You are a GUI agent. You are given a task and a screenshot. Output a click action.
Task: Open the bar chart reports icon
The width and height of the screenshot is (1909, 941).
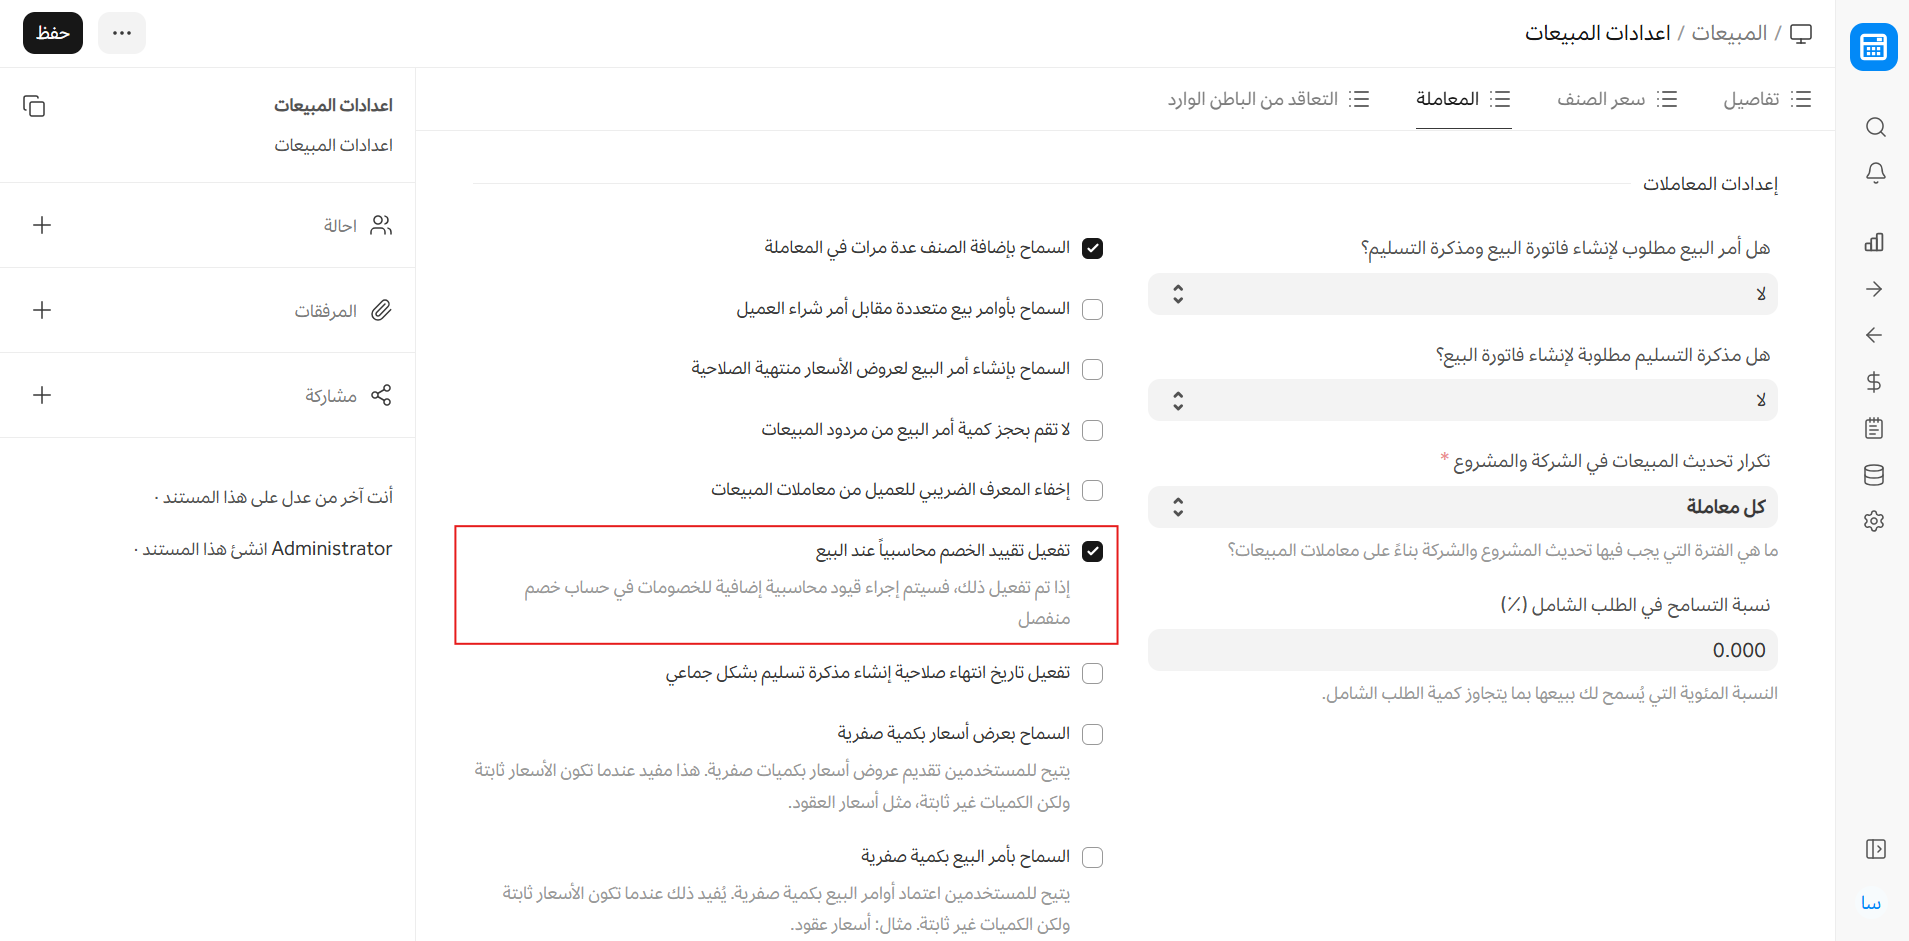[1874, 242]
